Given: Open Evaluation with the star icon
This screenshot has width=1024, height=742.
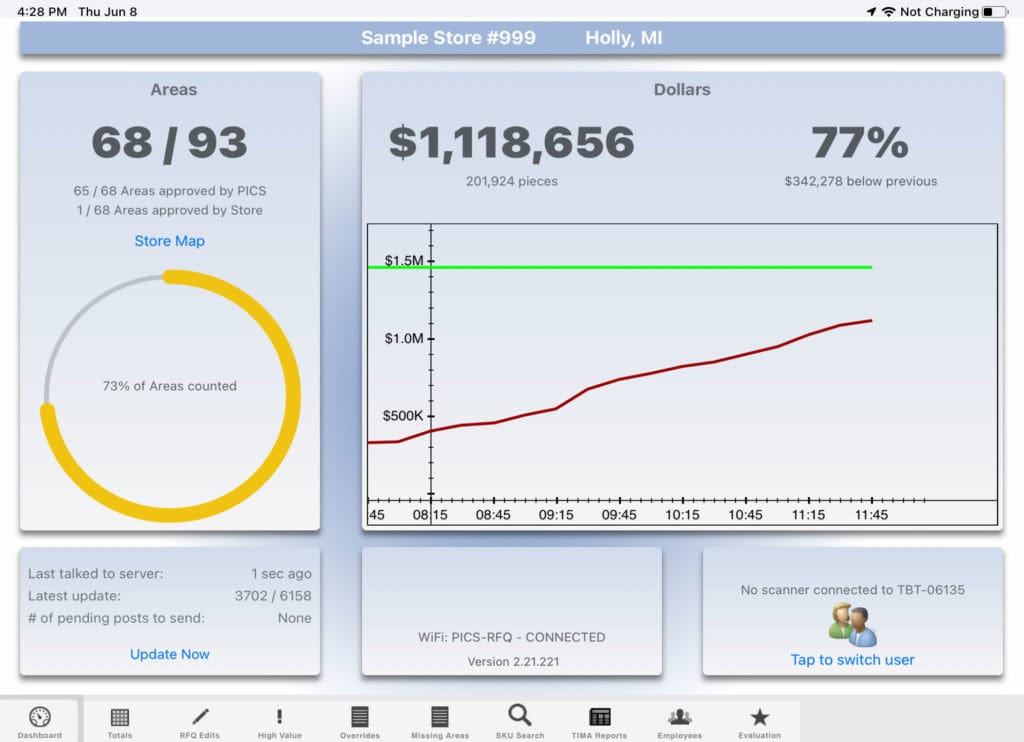Looking at the screenshot, I should (x=759, y=718).
